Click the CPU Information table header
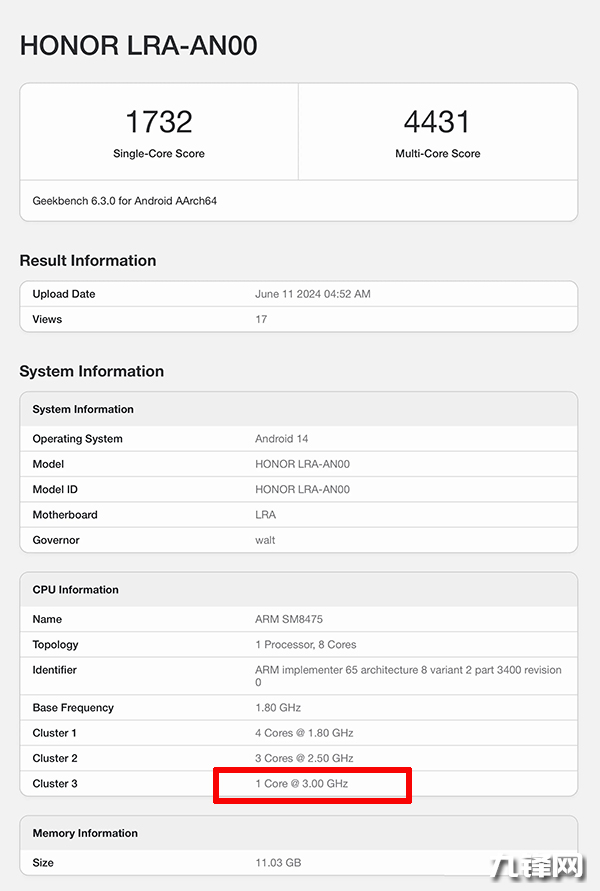600x891 pixels. pos(76,590)
